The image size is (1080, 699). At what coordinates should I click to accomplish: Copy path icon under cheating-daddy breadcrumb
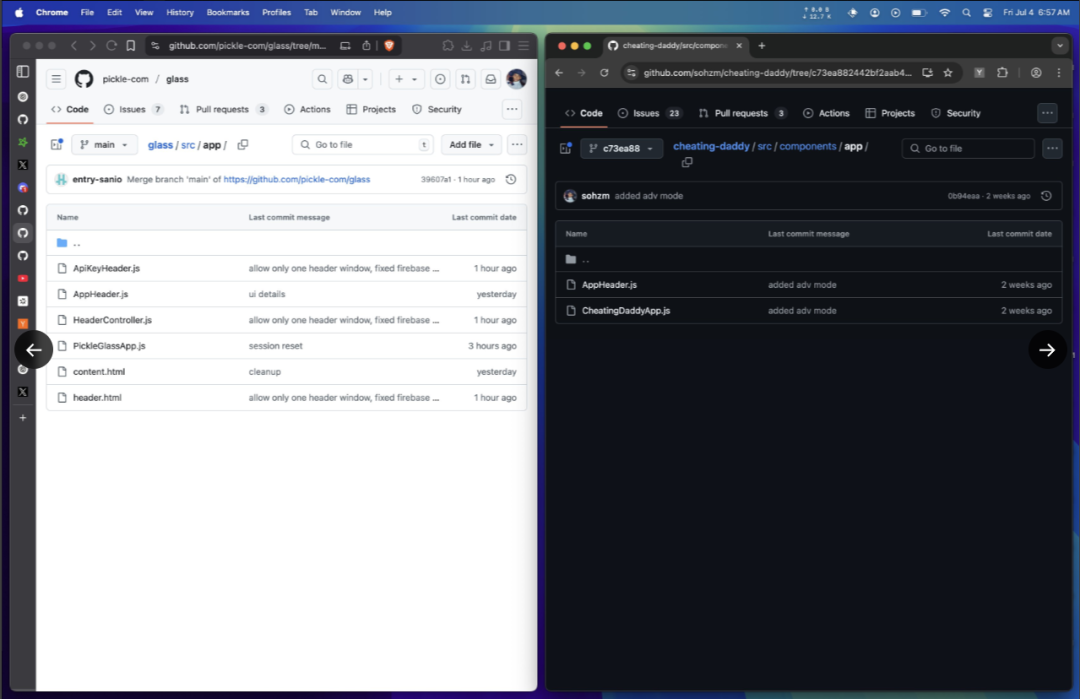coord(687,163)
